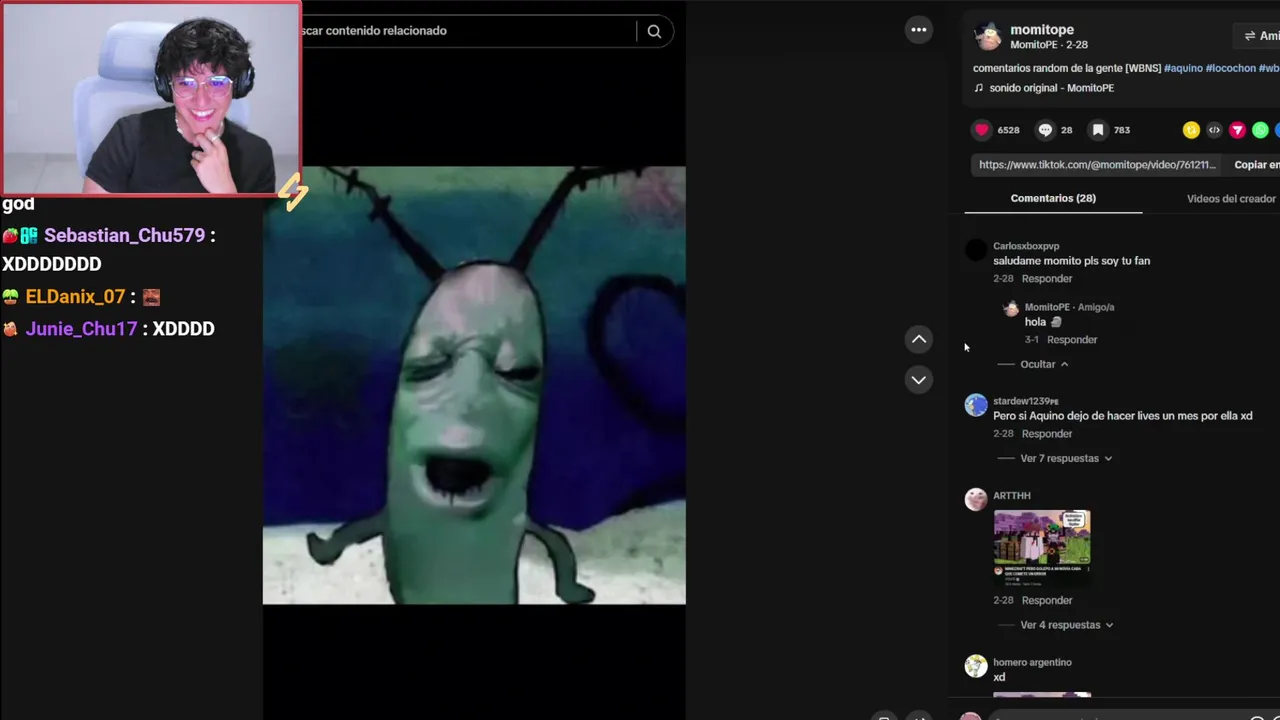The image size is (1280, 720).
Task: Click the music note sonido original icon
Action: [979, 88]
